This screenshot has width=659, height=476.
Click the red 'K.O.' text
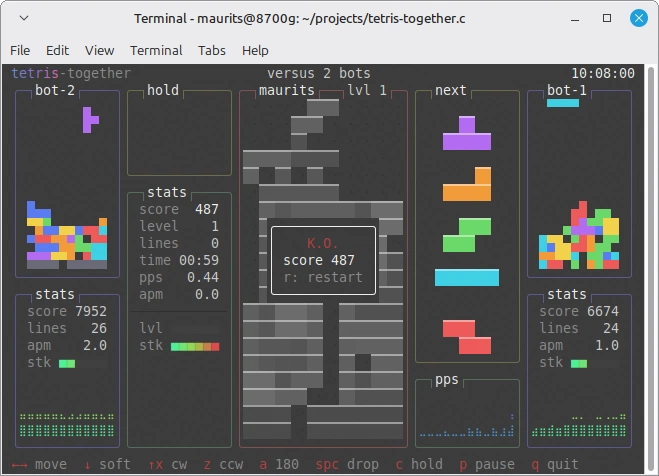322,243
